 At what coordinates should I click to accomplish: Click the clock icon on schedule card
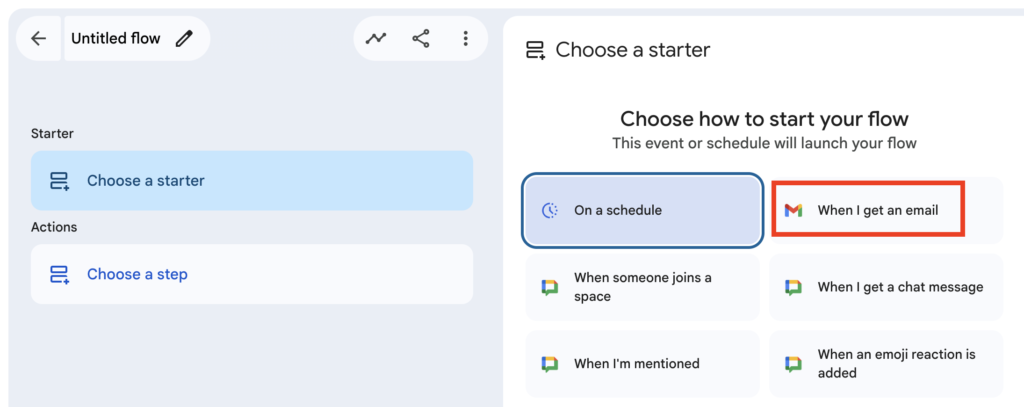tap(549, 211)
